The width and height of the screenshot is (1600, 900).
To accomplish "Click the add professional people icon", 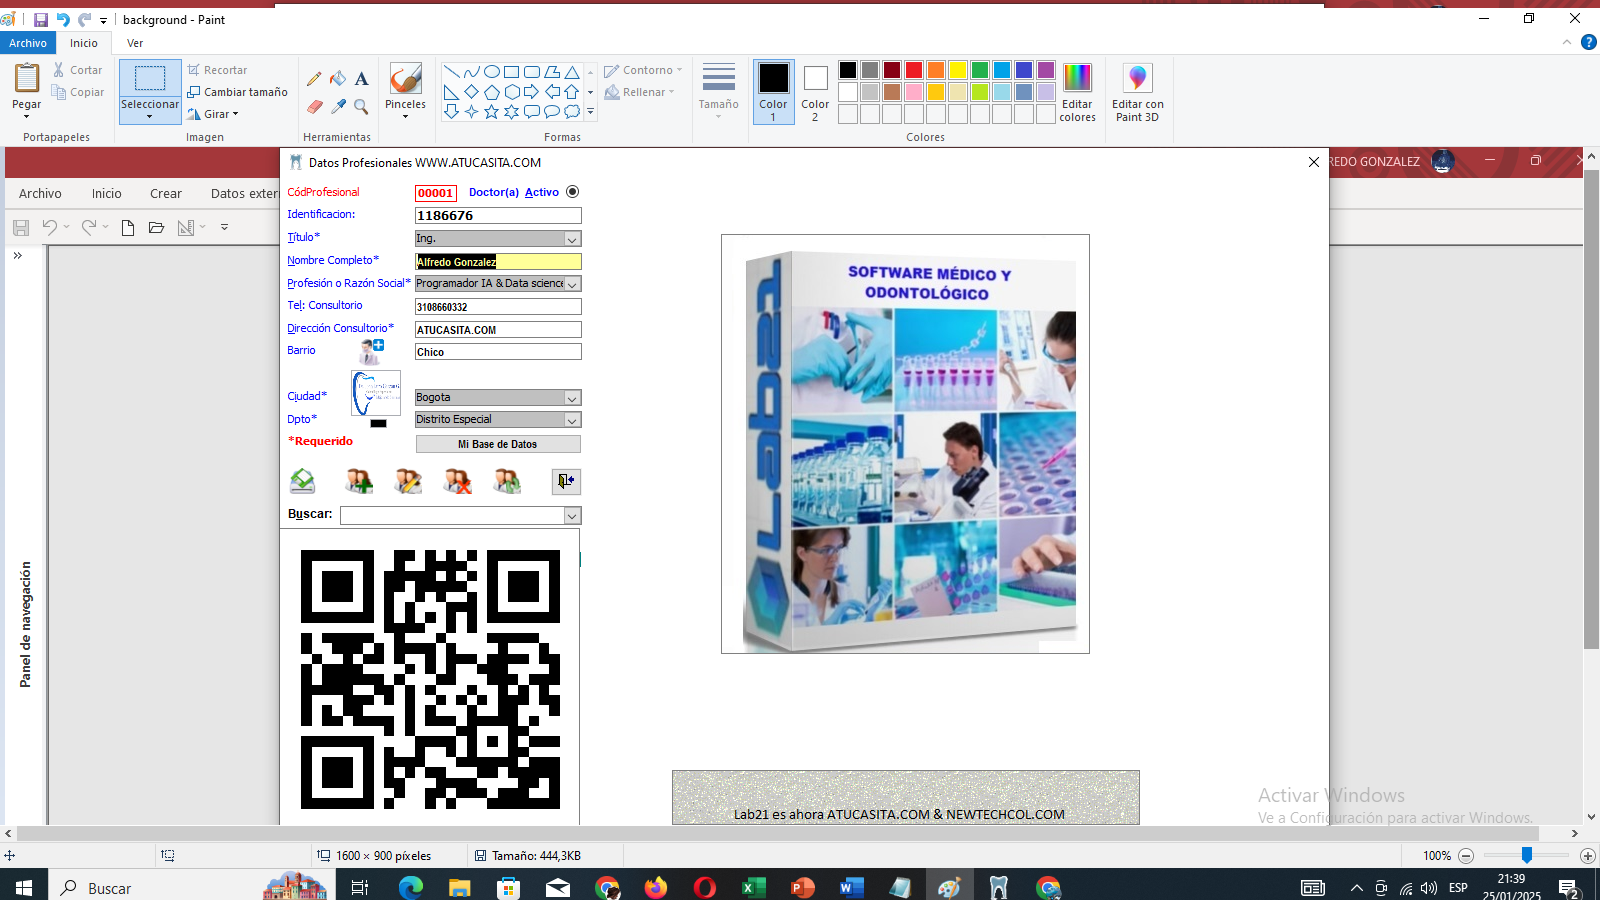I will (x=359, y=481).
